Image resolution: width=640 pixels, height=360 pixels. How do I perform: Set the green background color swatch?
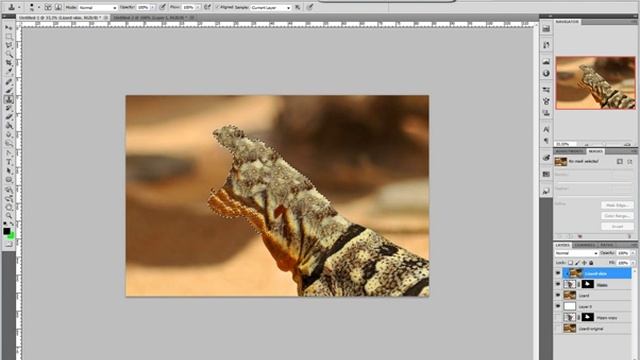11,236
